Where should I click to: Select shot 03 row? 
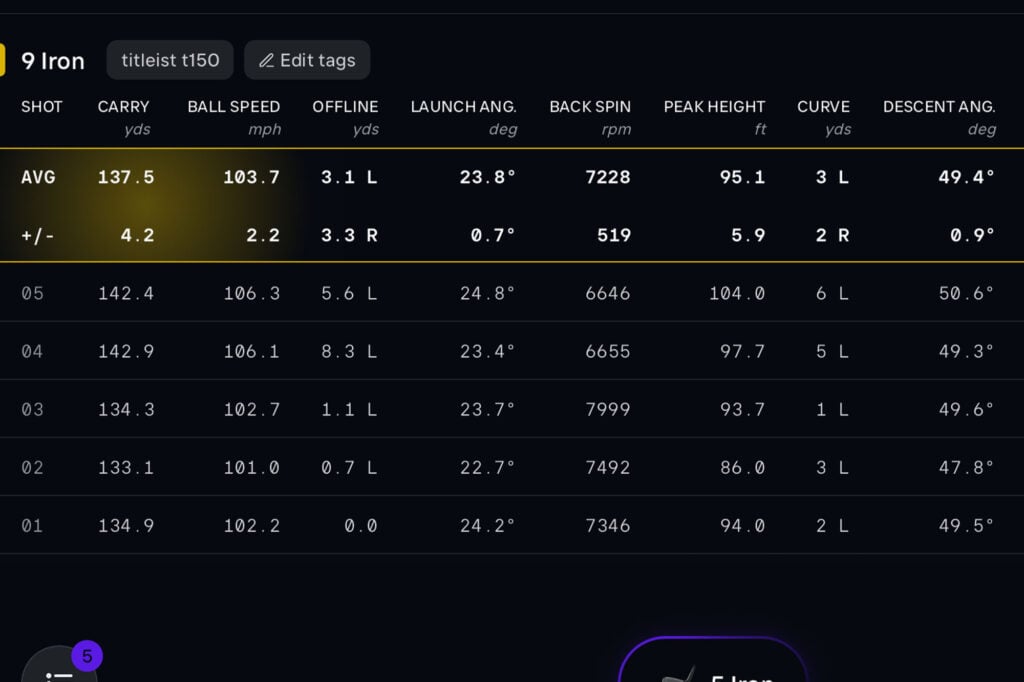click(x=510, y=409)
